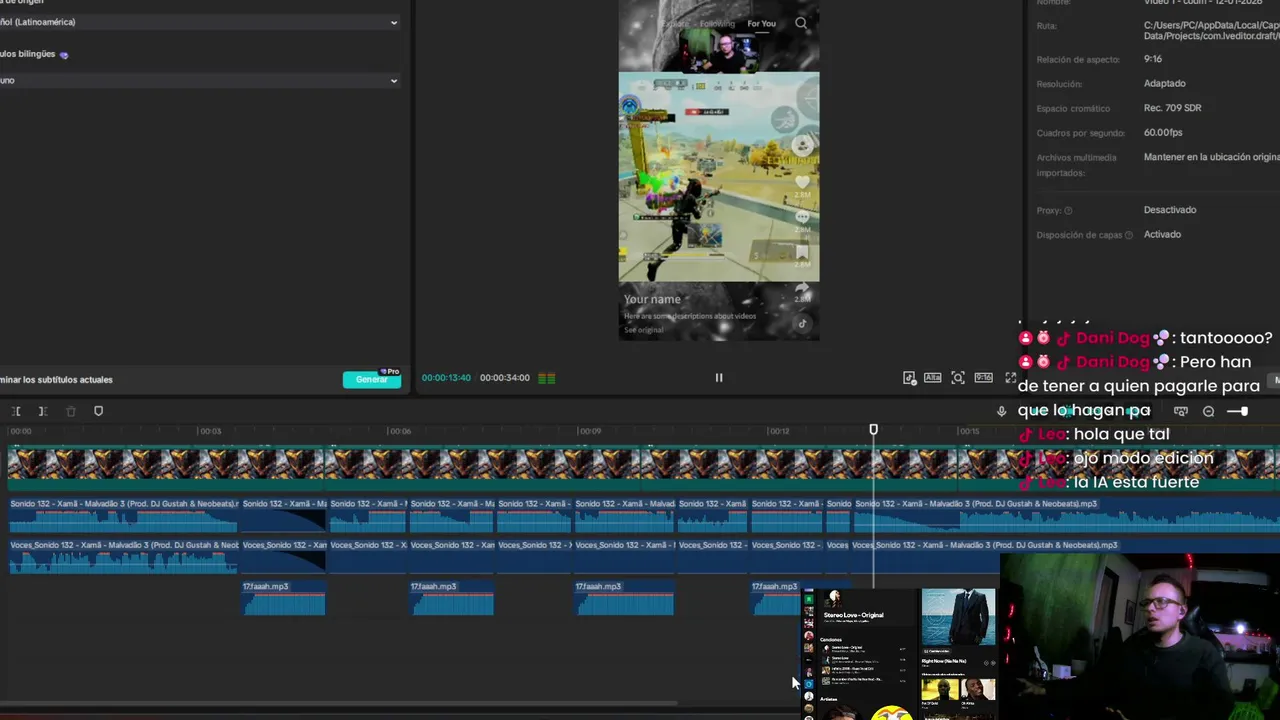Click the share arrow icon in the preview overlay
The image size is (1280, 720).
pyautogui.click(x=802, y=289)
